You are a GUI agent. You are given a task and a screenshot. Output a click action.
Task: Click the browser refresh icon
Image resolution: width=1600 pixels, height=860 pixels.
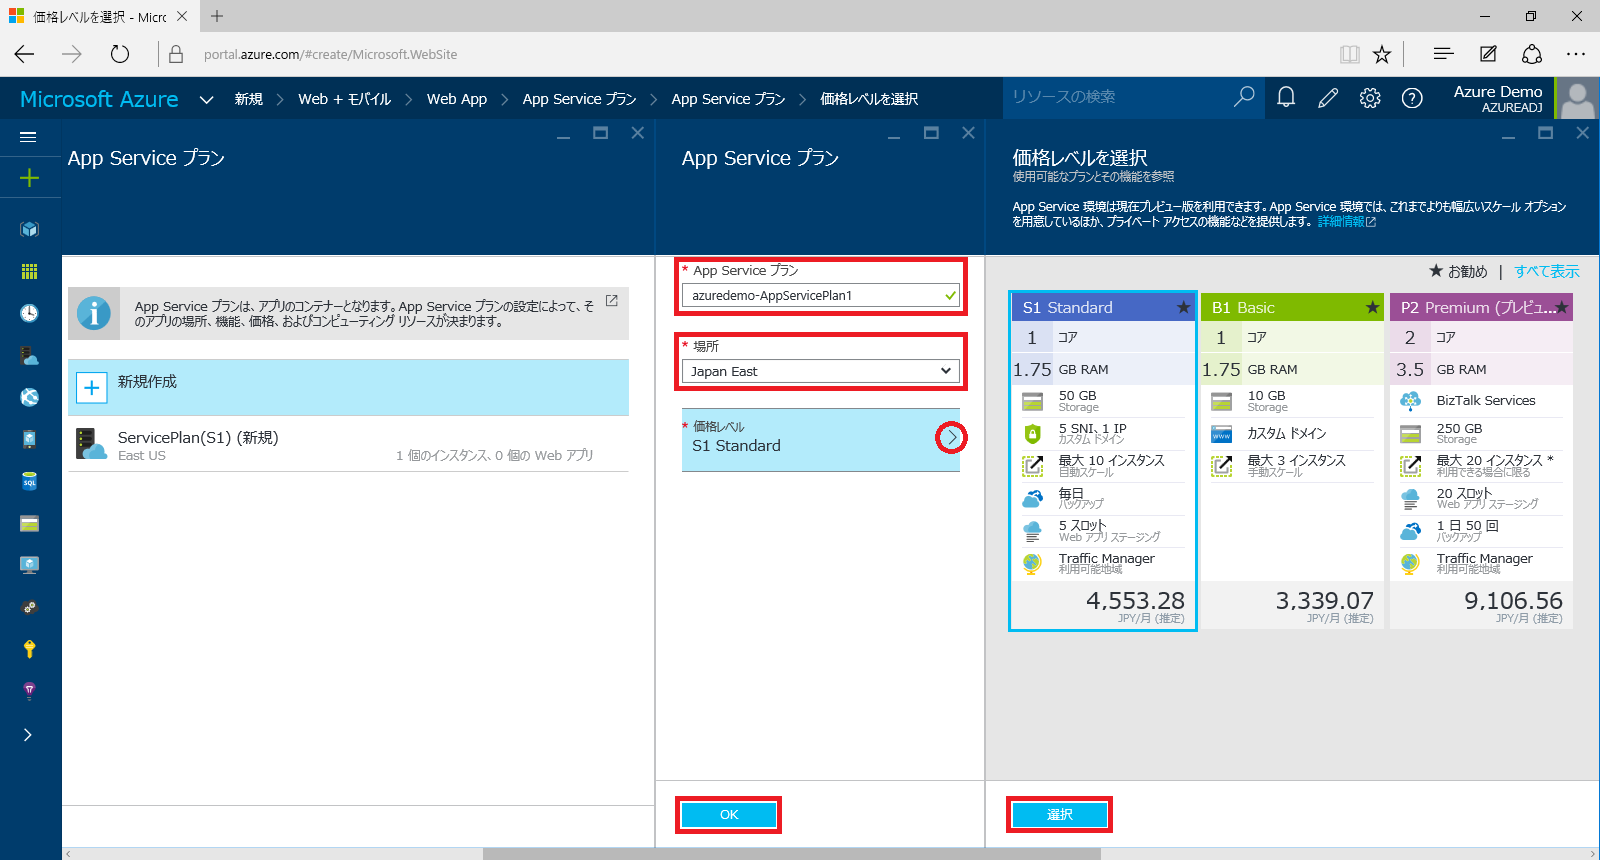(120, 54)
